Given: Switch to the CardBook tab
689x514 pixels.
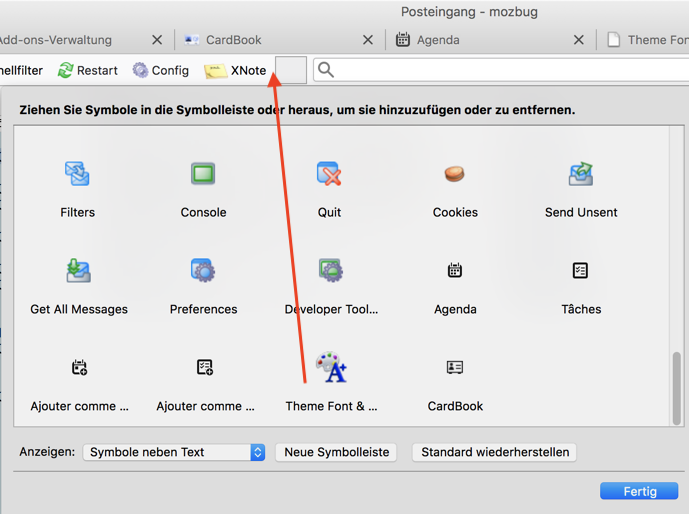Looking at the screenshot, I should coord(233,40).
